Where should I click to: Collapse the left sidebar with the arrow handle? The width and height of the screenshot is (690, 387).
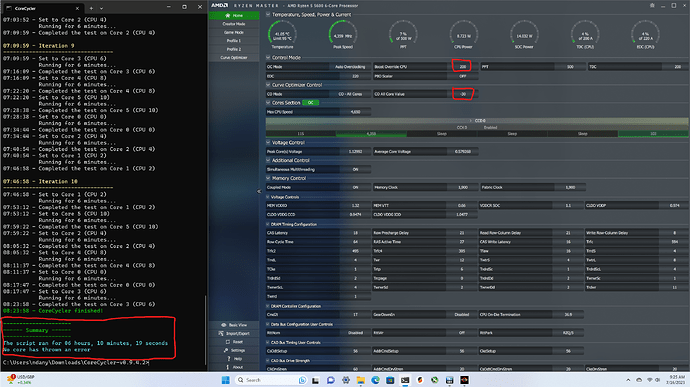259,191
